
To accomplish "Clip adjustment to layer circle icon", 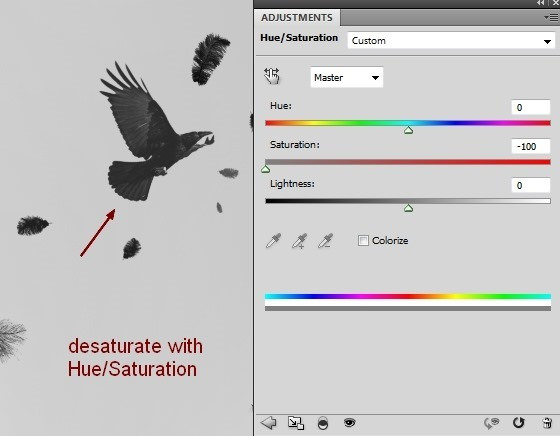I will pos(323,423).
